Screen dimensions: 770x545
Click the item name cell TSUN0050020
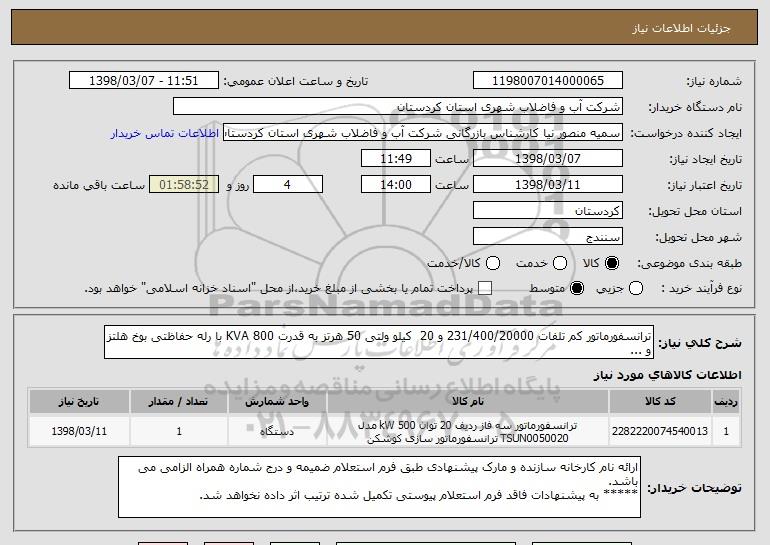468,431
